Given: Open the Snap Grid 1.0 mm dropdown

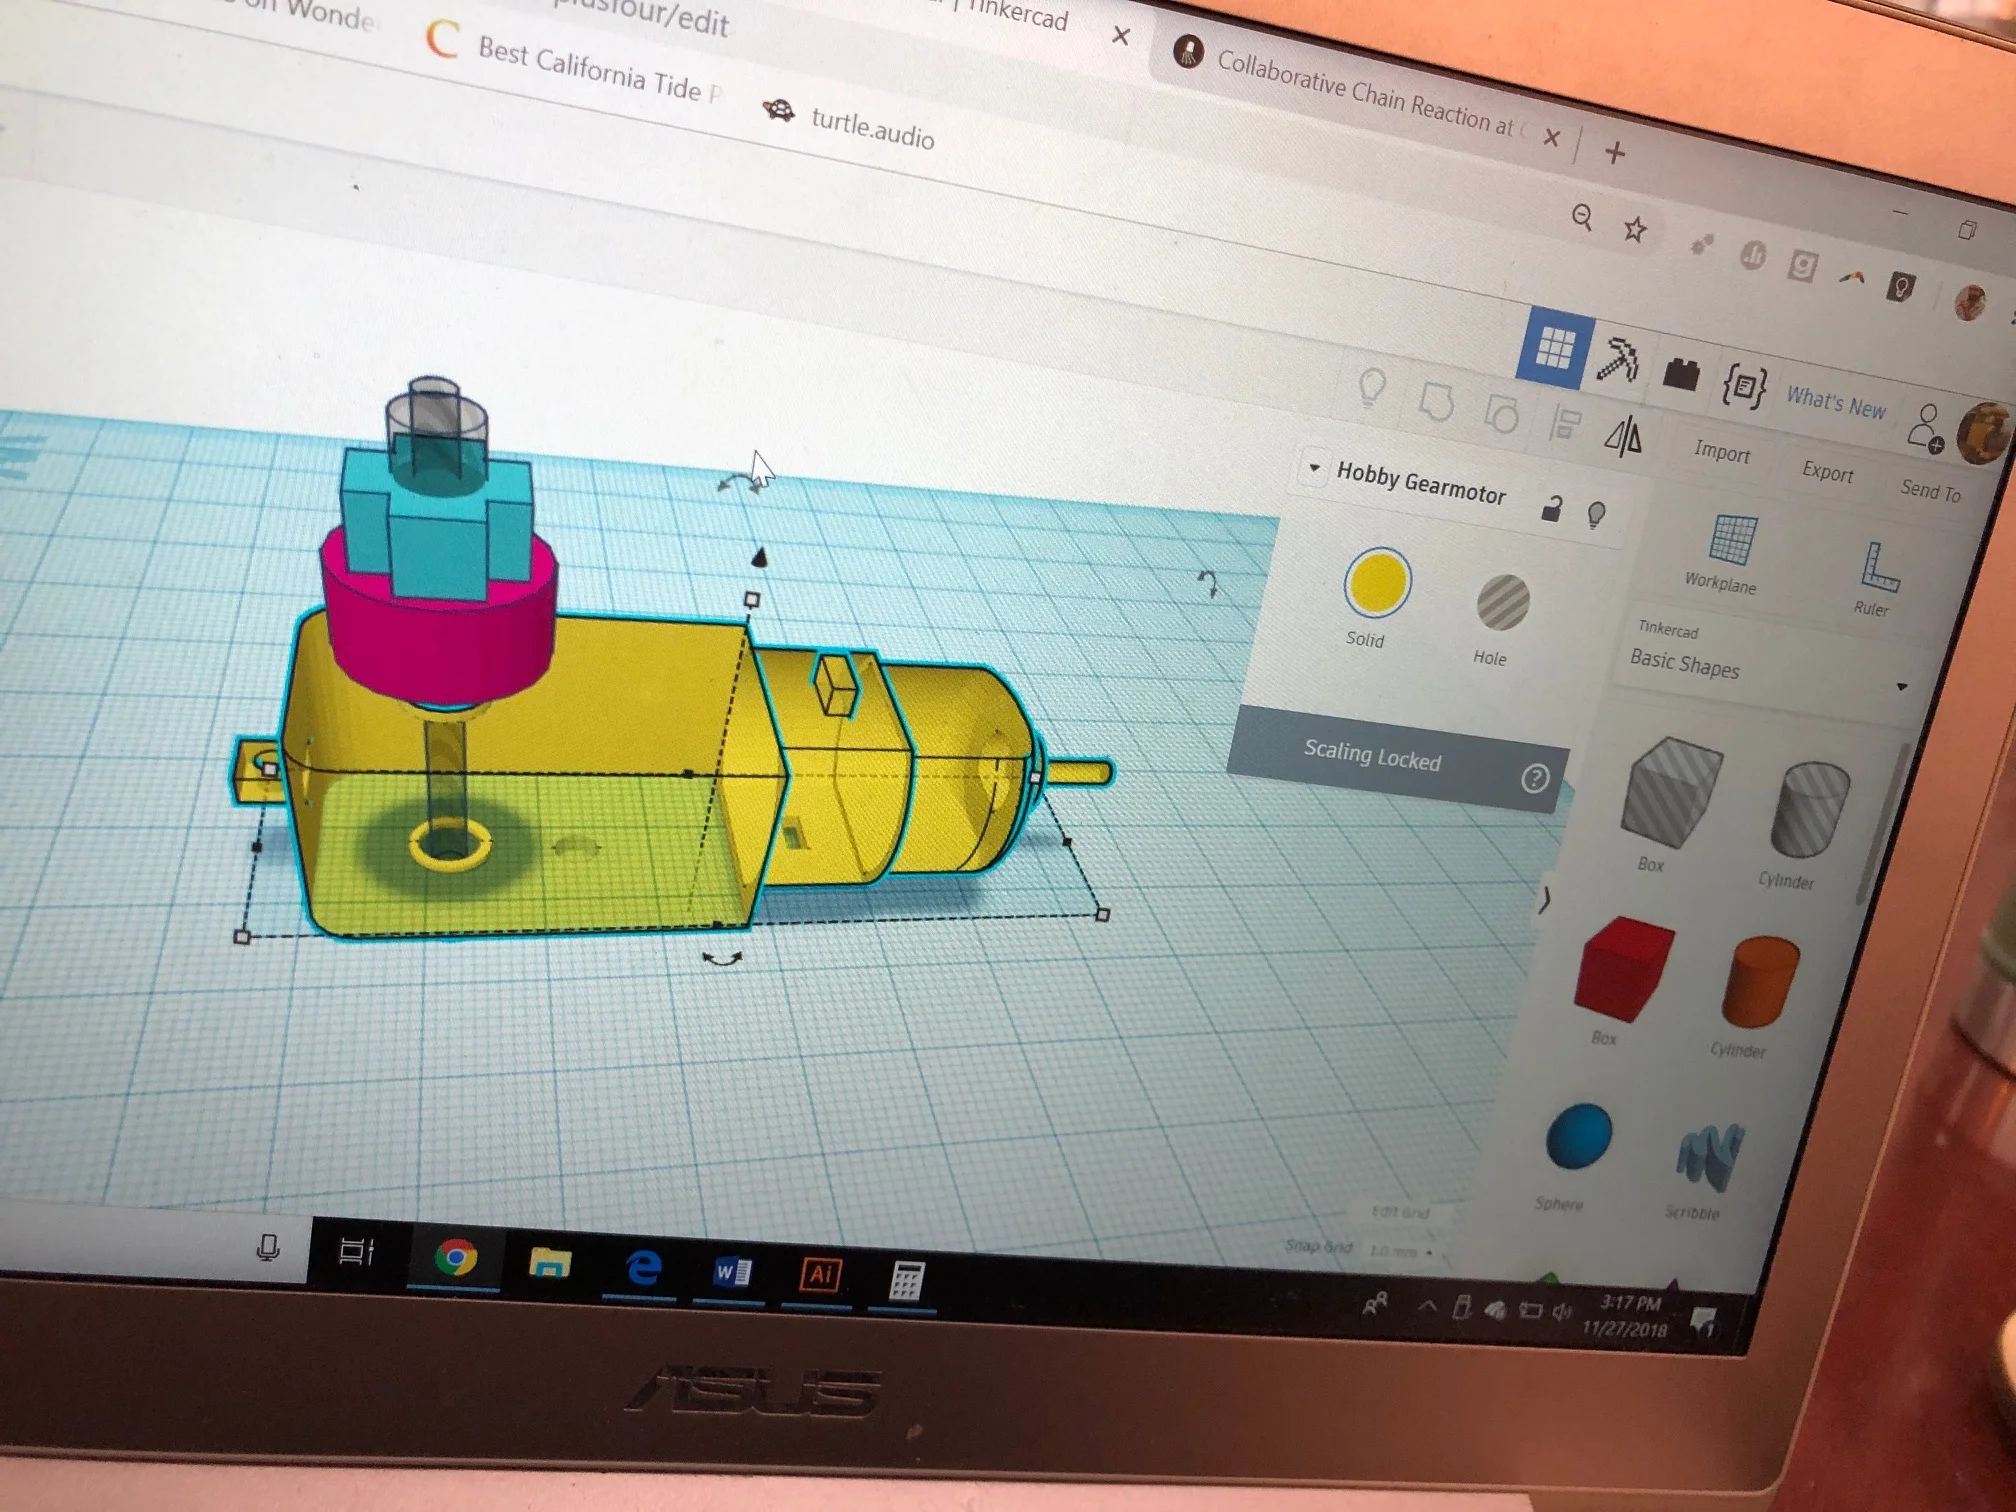Looking at the screenshot, I should tap(1400, 1251).
